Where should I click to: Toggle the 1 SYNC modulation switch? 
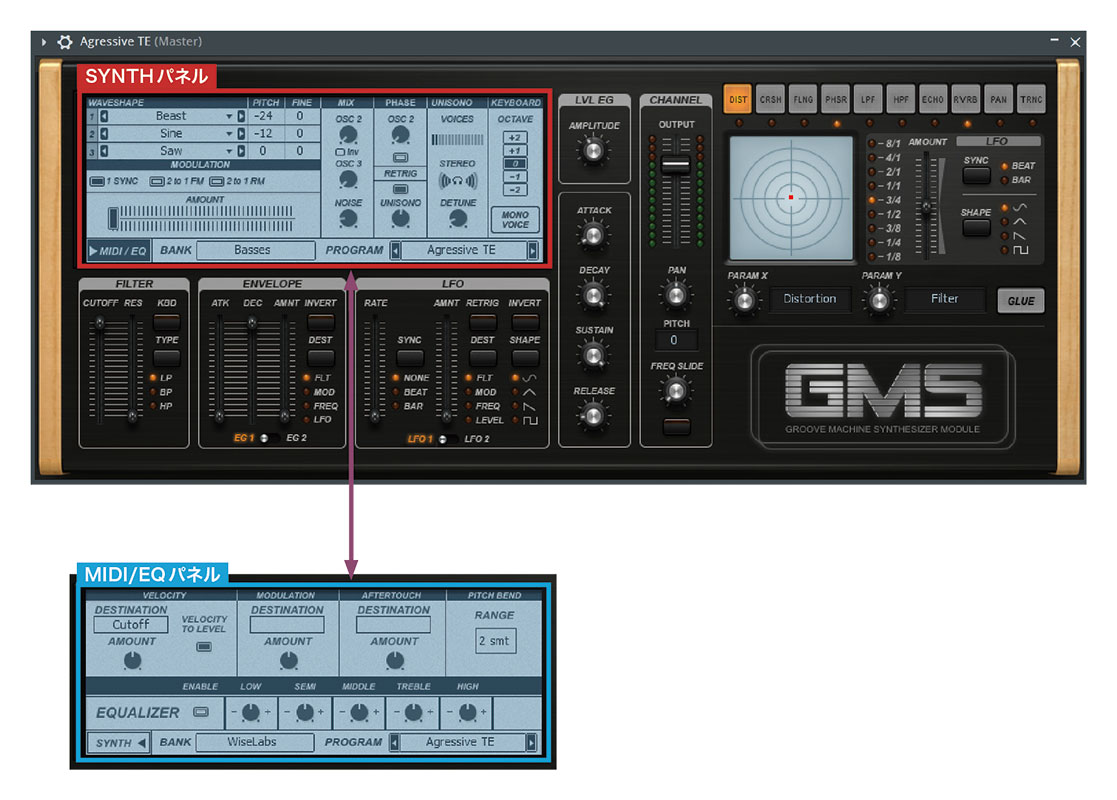[x=97, y=182]
